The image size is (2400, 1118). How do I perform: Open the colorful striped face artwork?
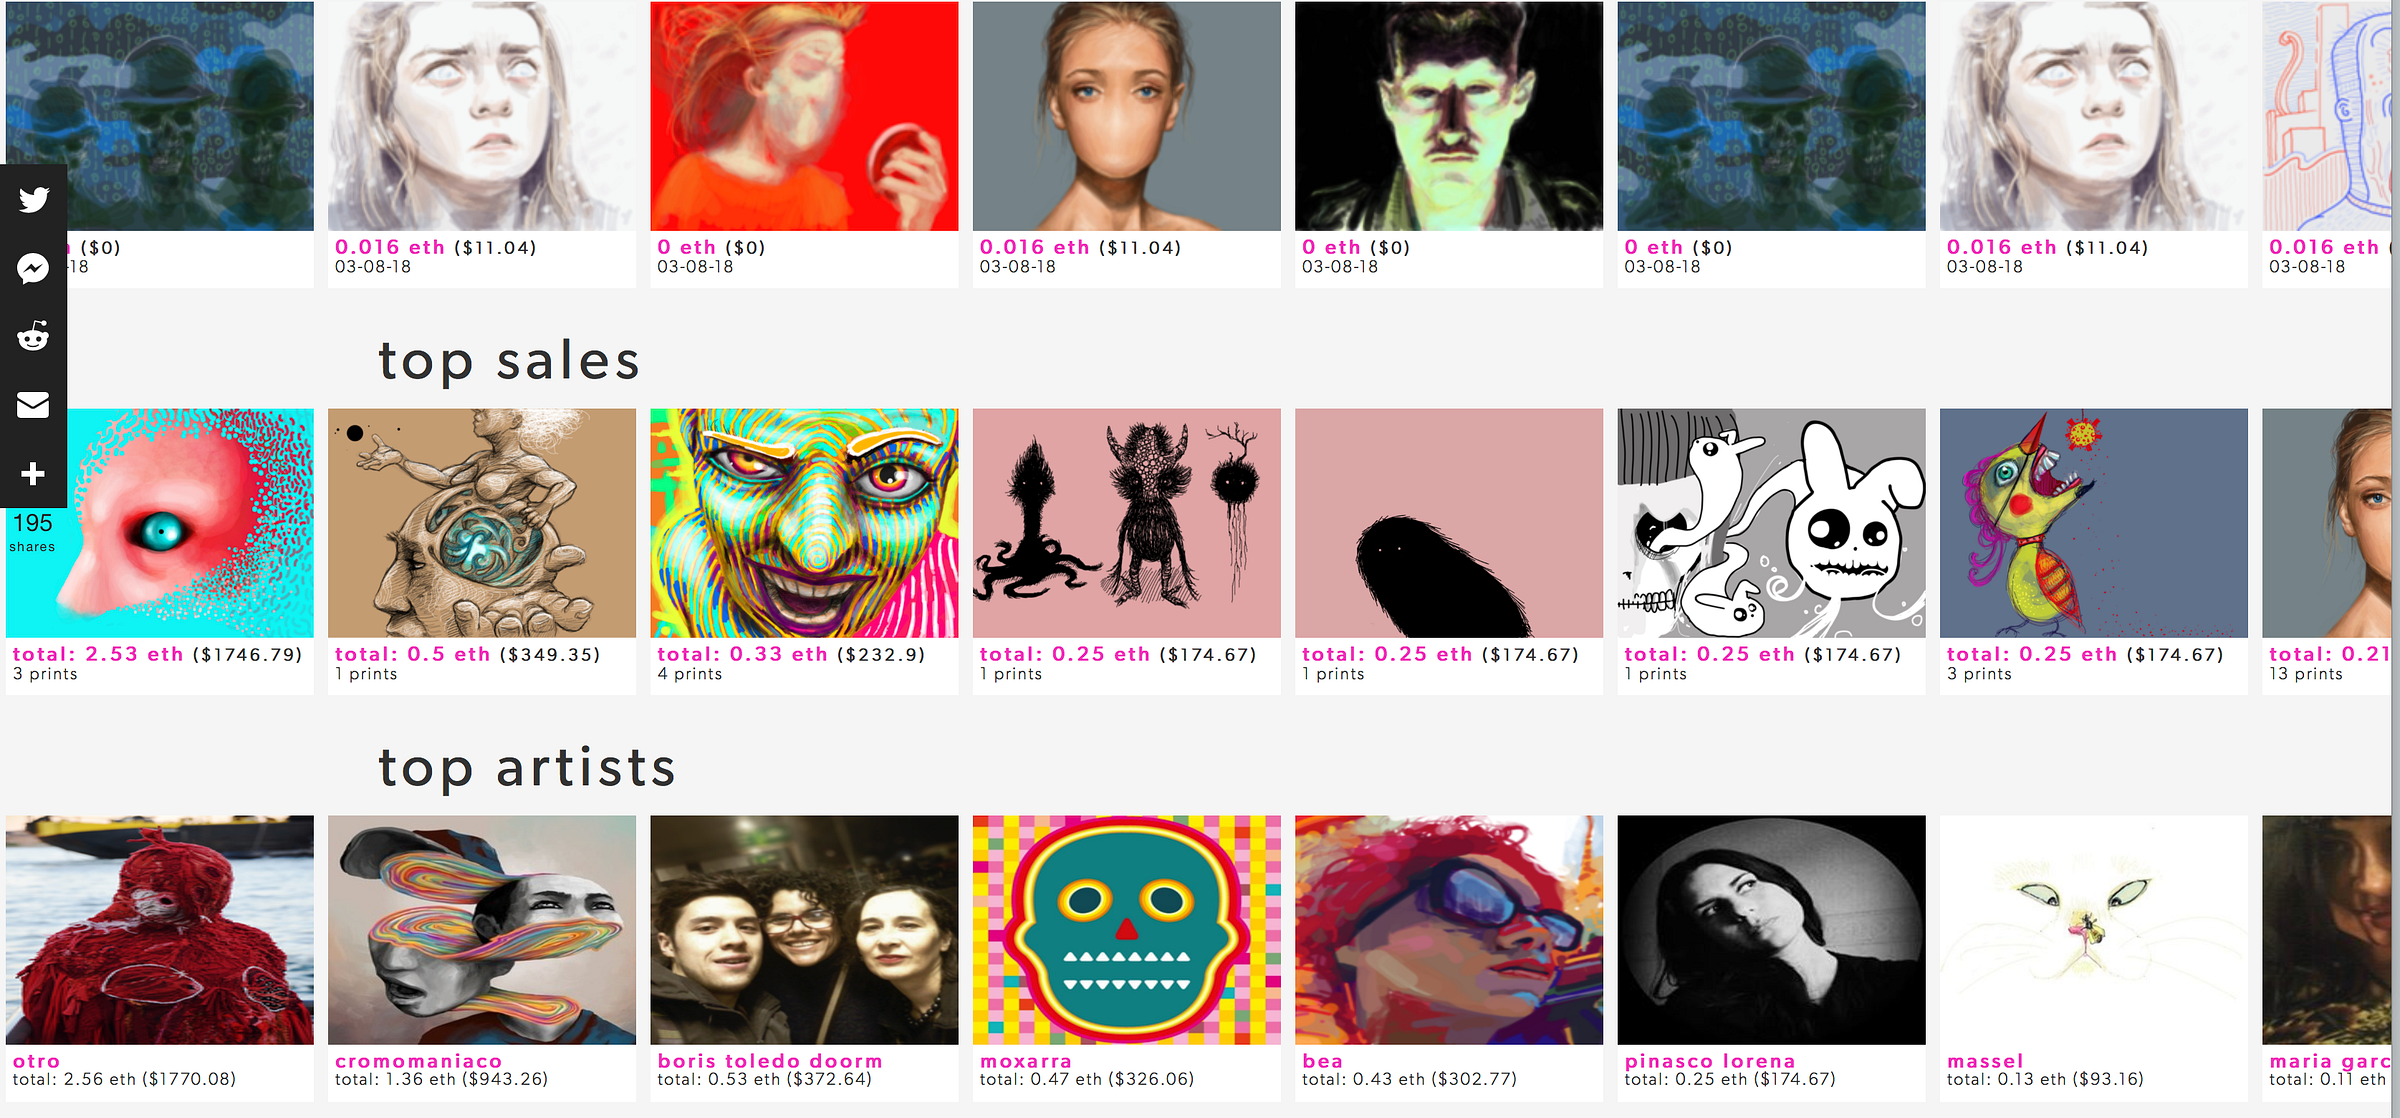804,523
